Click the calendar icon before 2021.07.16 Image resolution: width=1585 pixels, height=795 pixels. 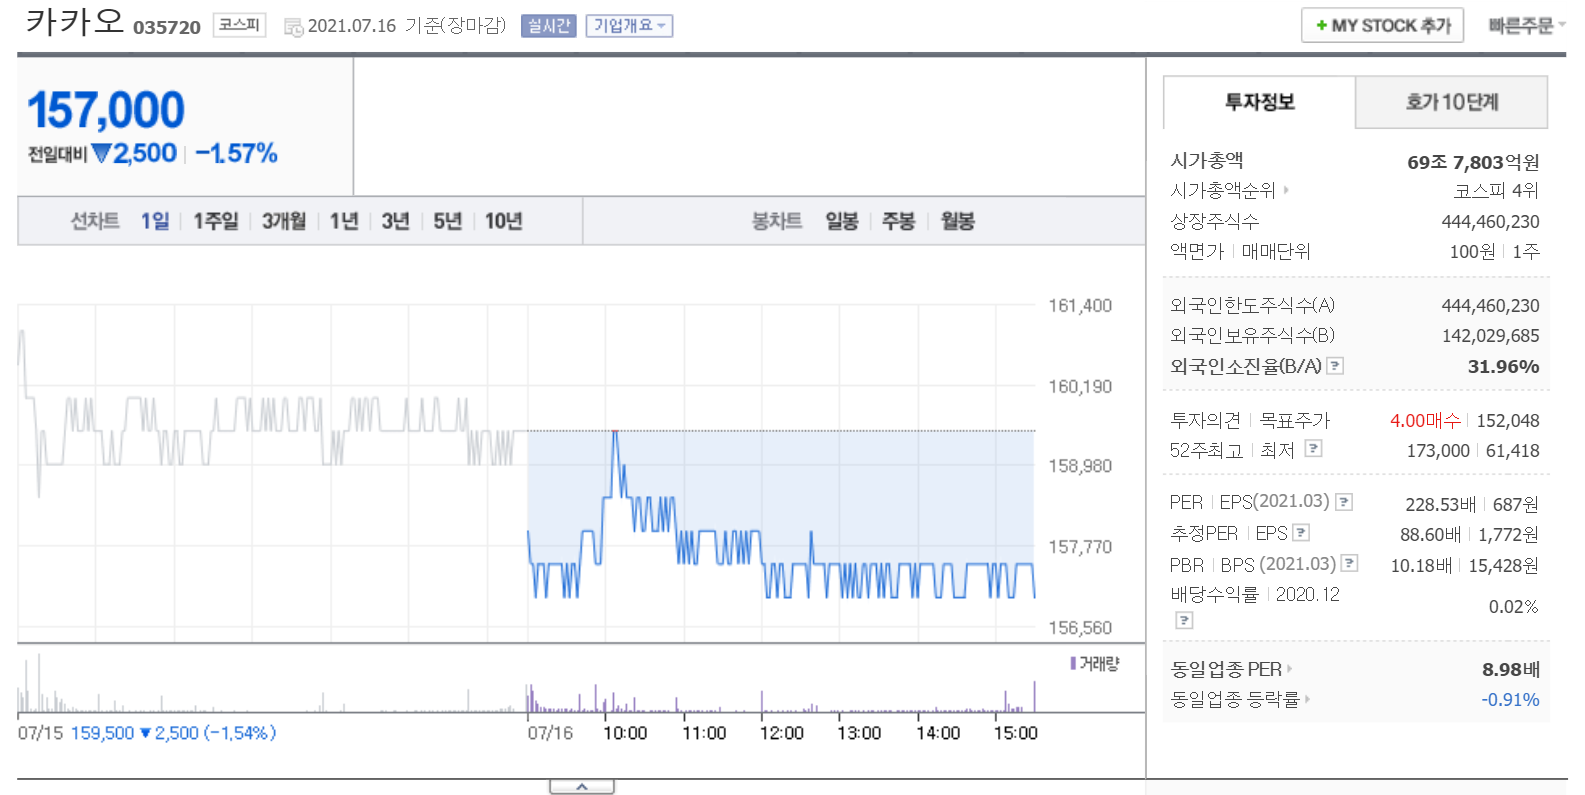[x=293, y=27]
